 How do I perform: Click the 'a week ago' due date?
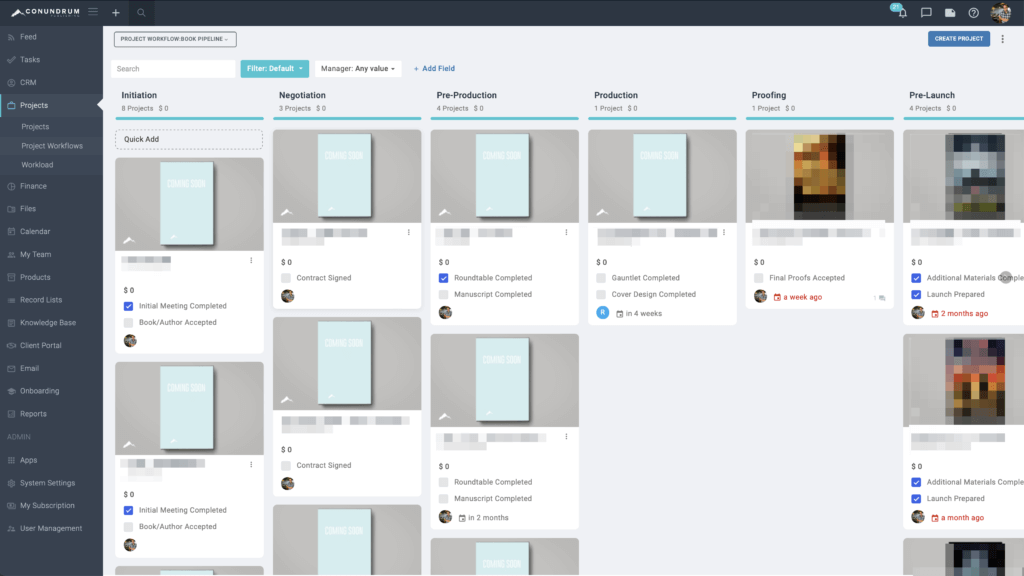(798, 297)
